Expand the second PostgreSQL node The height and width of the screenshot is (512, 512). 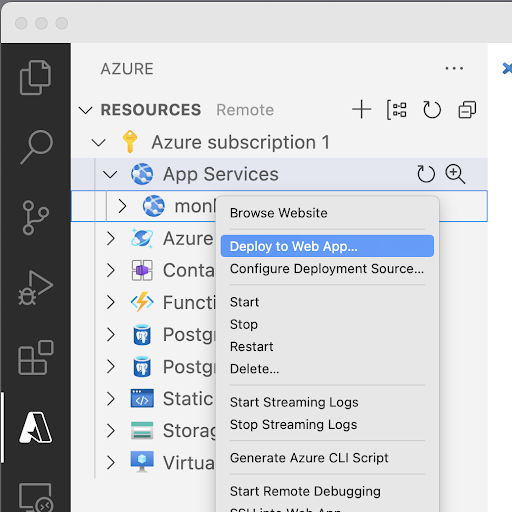tap(110, 366)
